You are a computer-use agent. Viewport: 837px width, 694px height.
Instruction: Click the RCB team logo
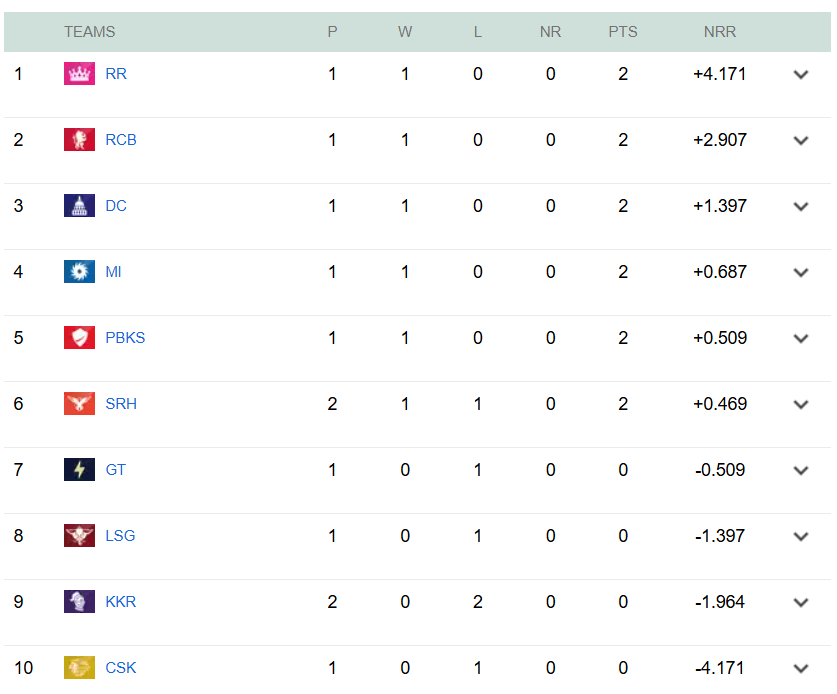click(80, 139)
